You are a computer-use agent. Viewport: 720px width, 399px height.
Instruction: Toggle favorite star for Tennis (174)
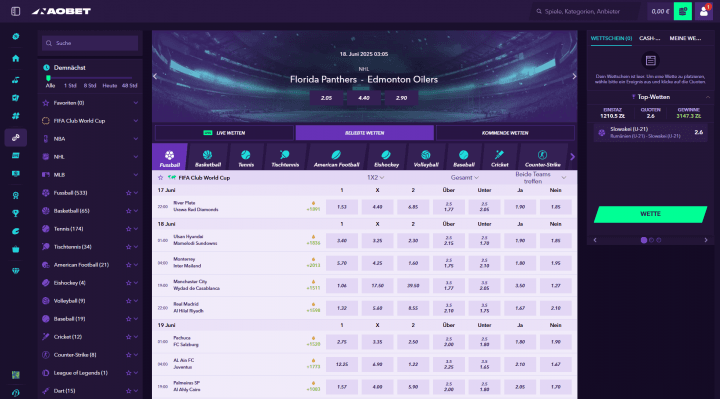(x=129, y=229)
